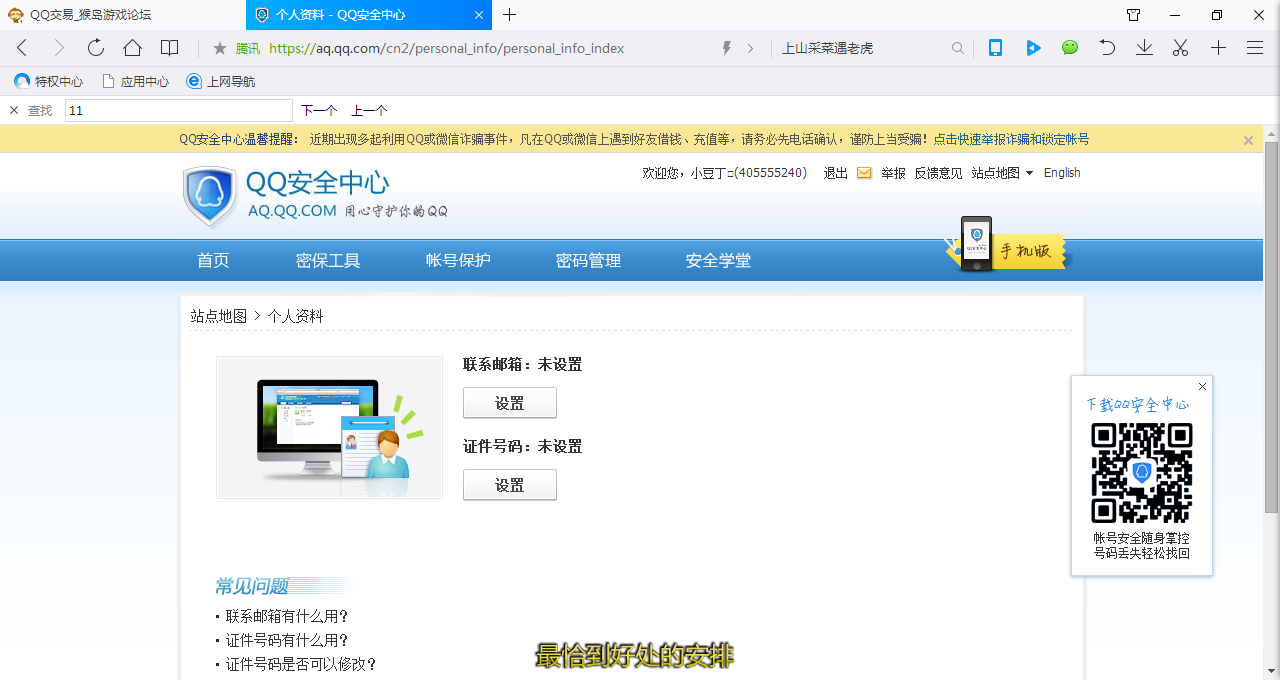
Task: Open the FAQ 证件号码是否可以修改？
Action: [301, 664]
